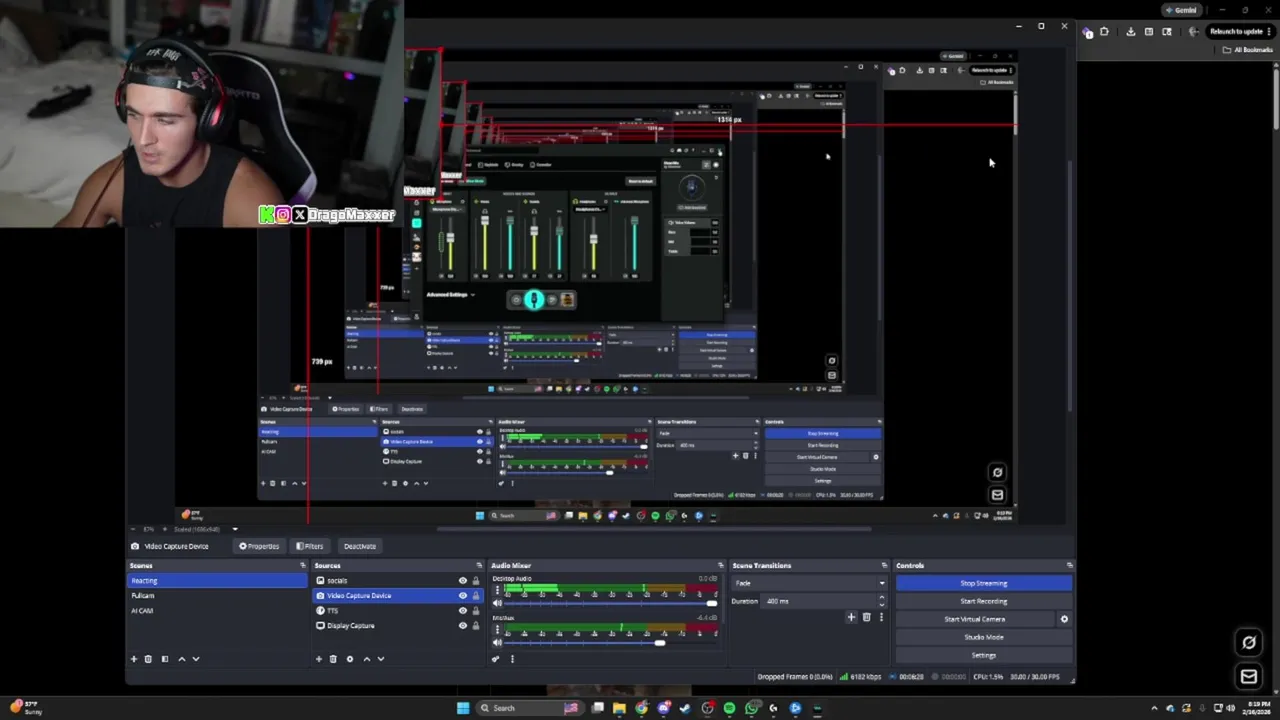Select the TTS source row
The image size is (1280, 720).
point(398,611)
